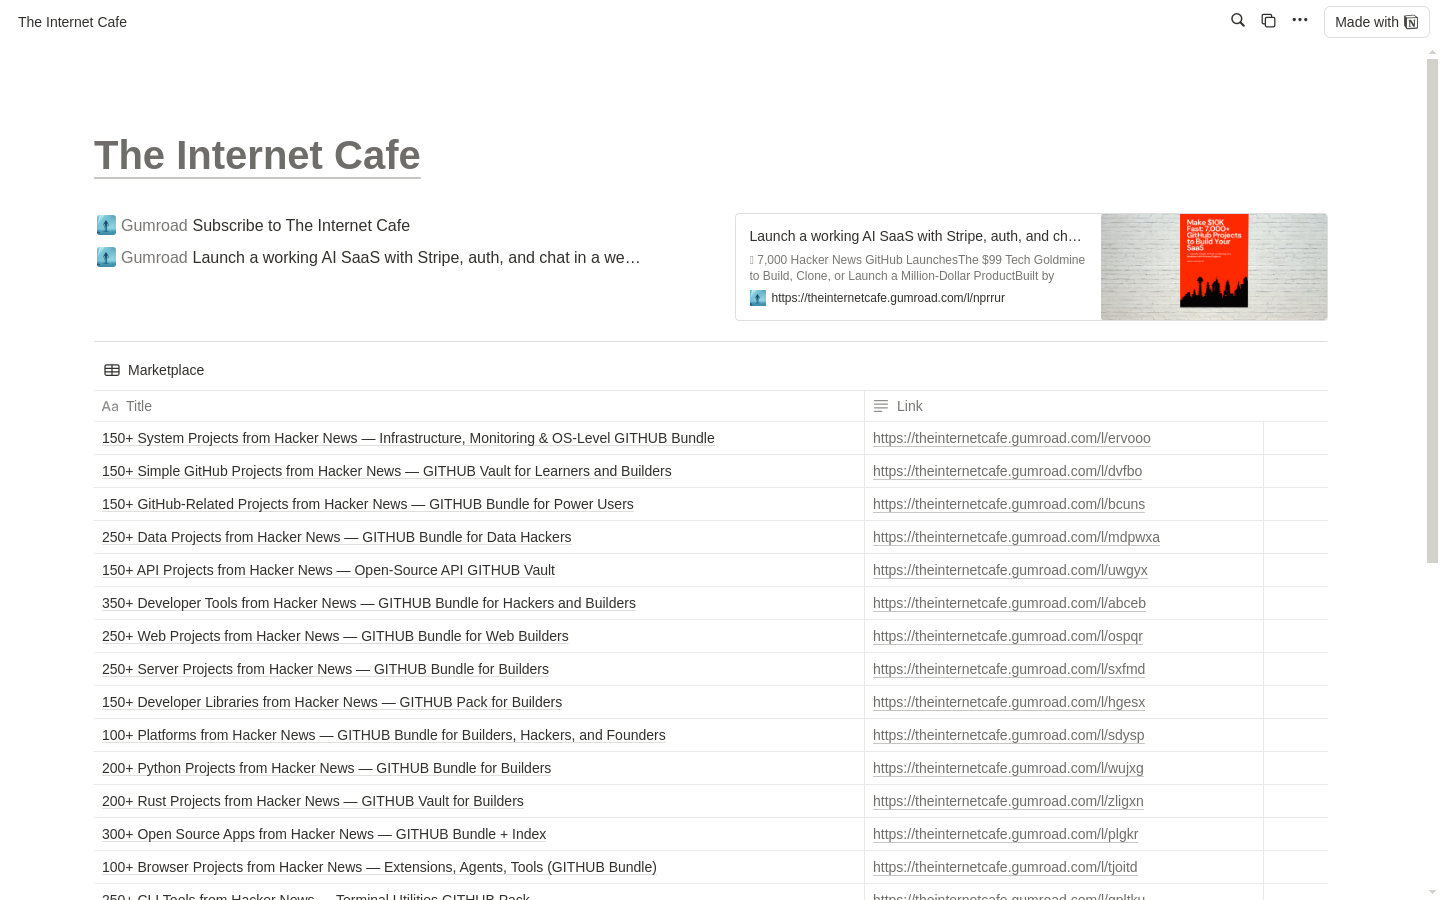Image resolution: width=1440 pixels, height=900 pixels.
Task: Follow the gumroad.com/l/bcuns link
Action: point(1009,504)
